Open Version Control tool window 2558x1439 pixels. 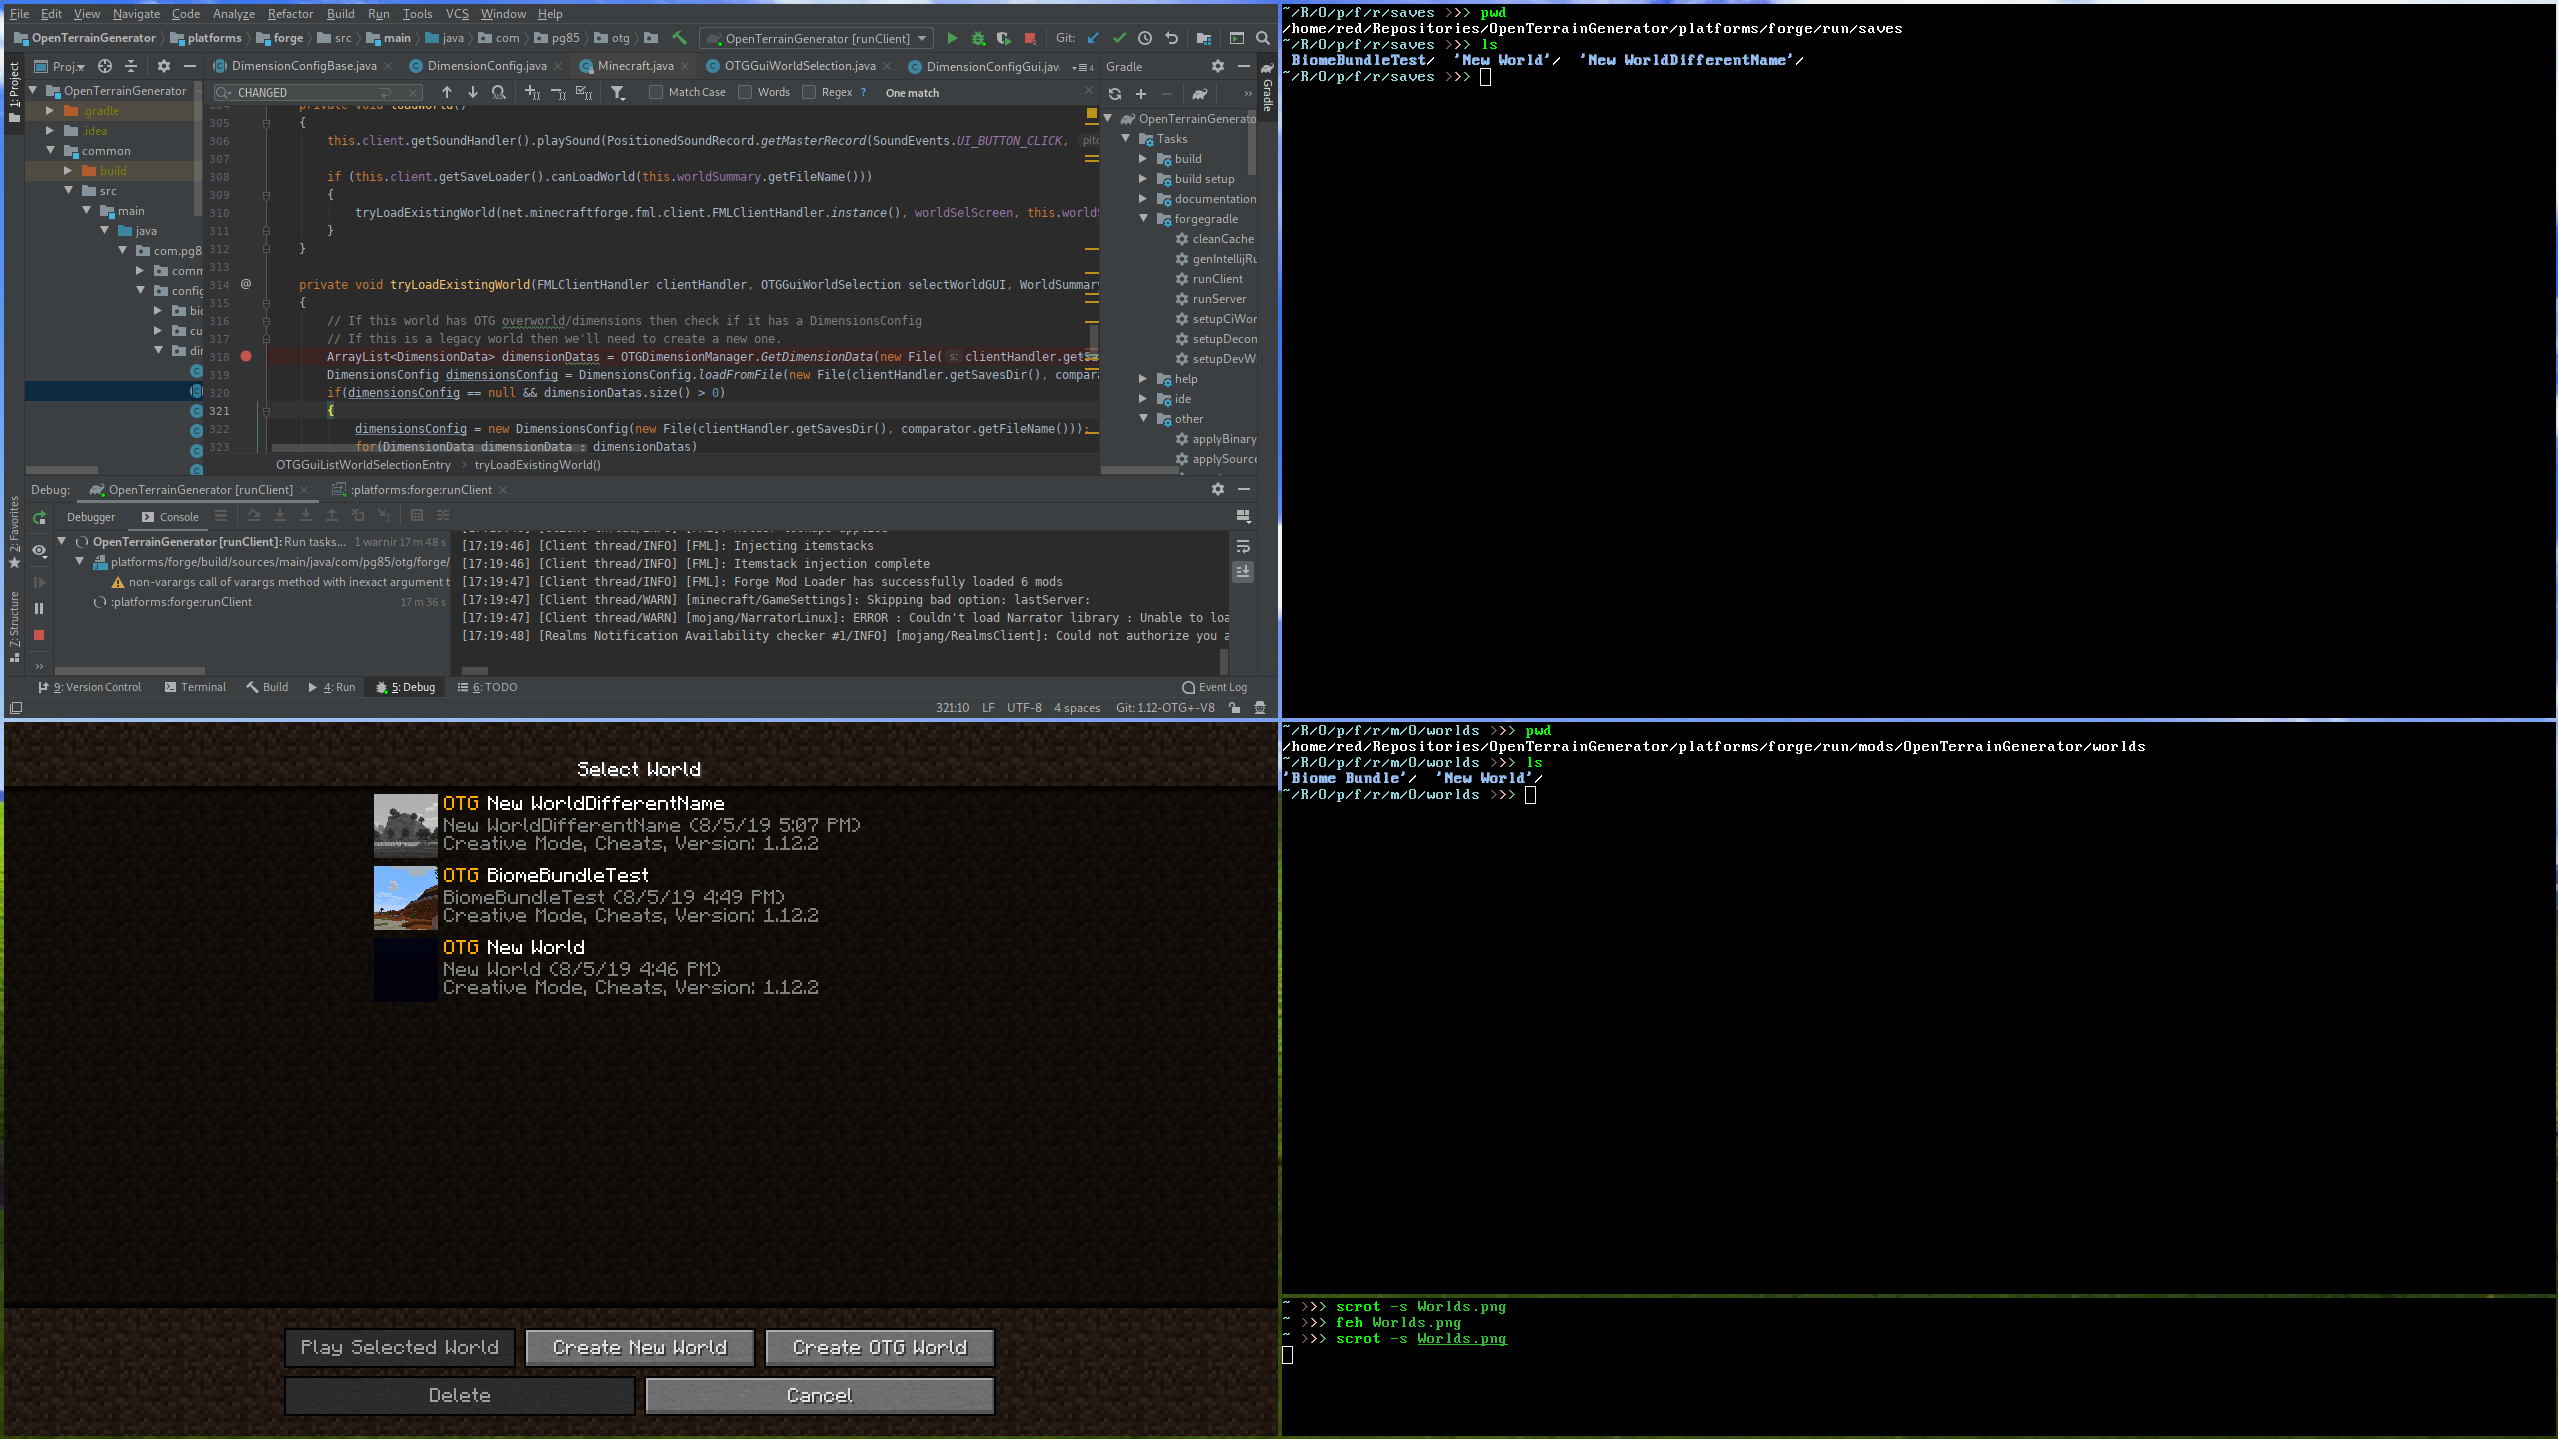tap(89, 687)
